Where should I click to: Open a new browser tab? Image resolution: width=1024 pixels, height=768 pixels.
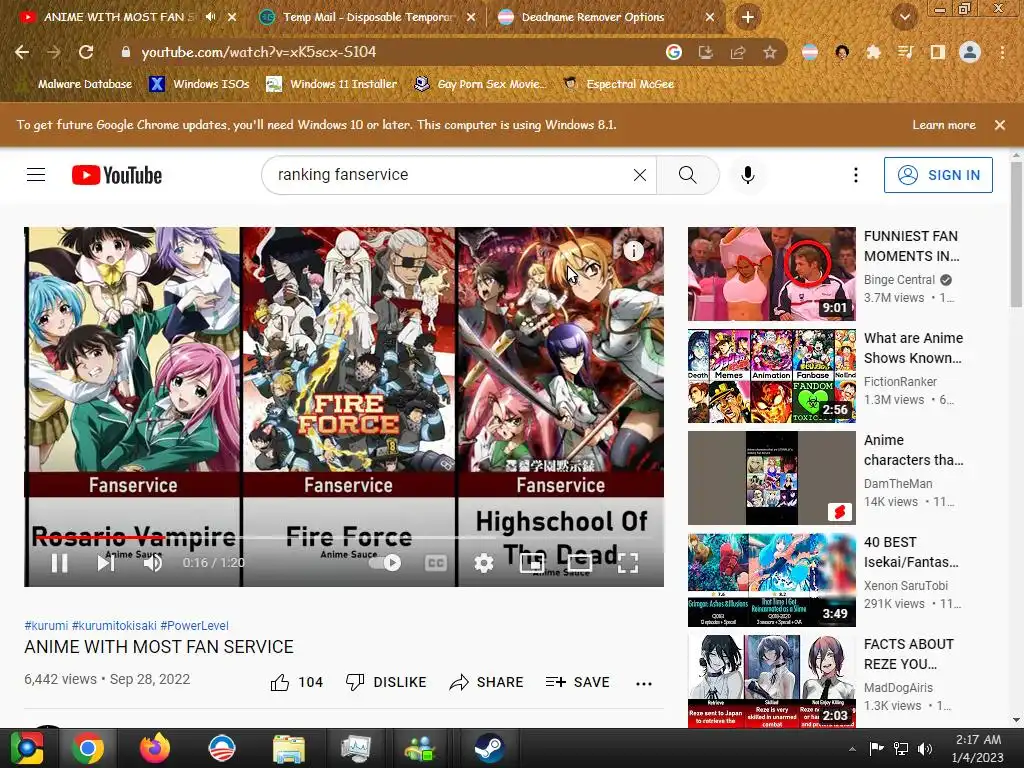tap(748, 17)
